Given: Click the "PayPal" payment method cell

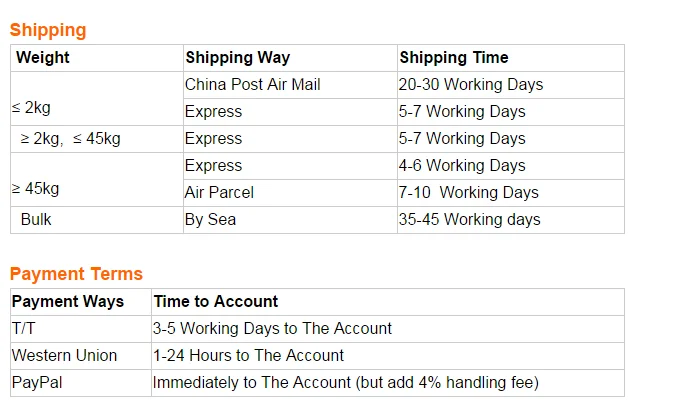Looking at the screenshot, I should (36, 383).
